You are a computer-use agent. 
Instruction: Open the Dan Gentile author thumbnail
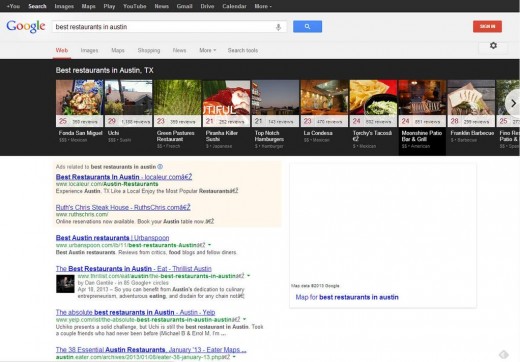pos(65,284)
